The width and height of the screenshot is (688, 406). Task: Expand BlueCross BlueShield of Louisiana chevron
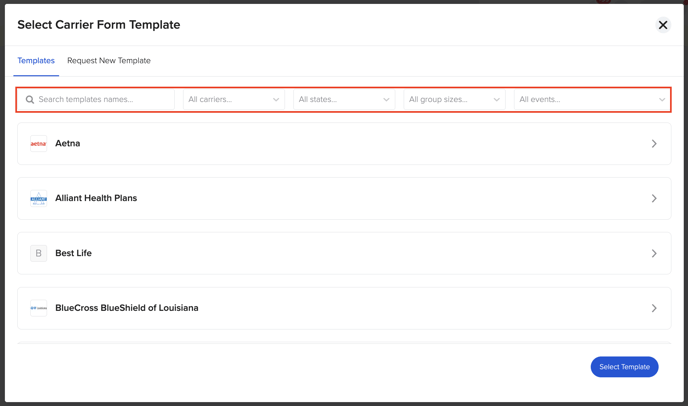pyautogui.click(x=654, y=308)
